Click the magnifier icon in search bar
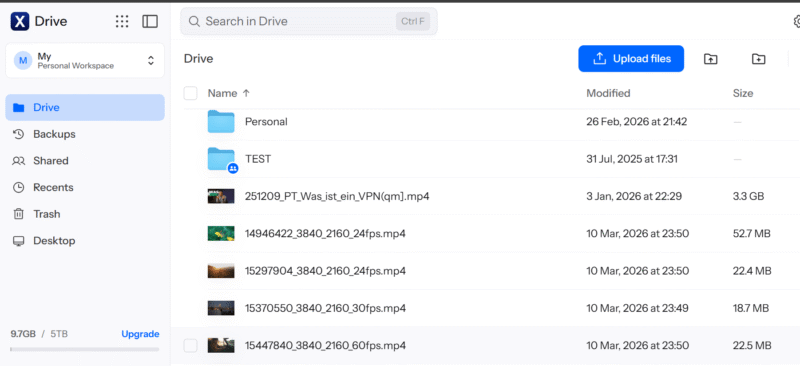This screenshot has height=366, width=800. pyautogui.click(x=194, y=21)
